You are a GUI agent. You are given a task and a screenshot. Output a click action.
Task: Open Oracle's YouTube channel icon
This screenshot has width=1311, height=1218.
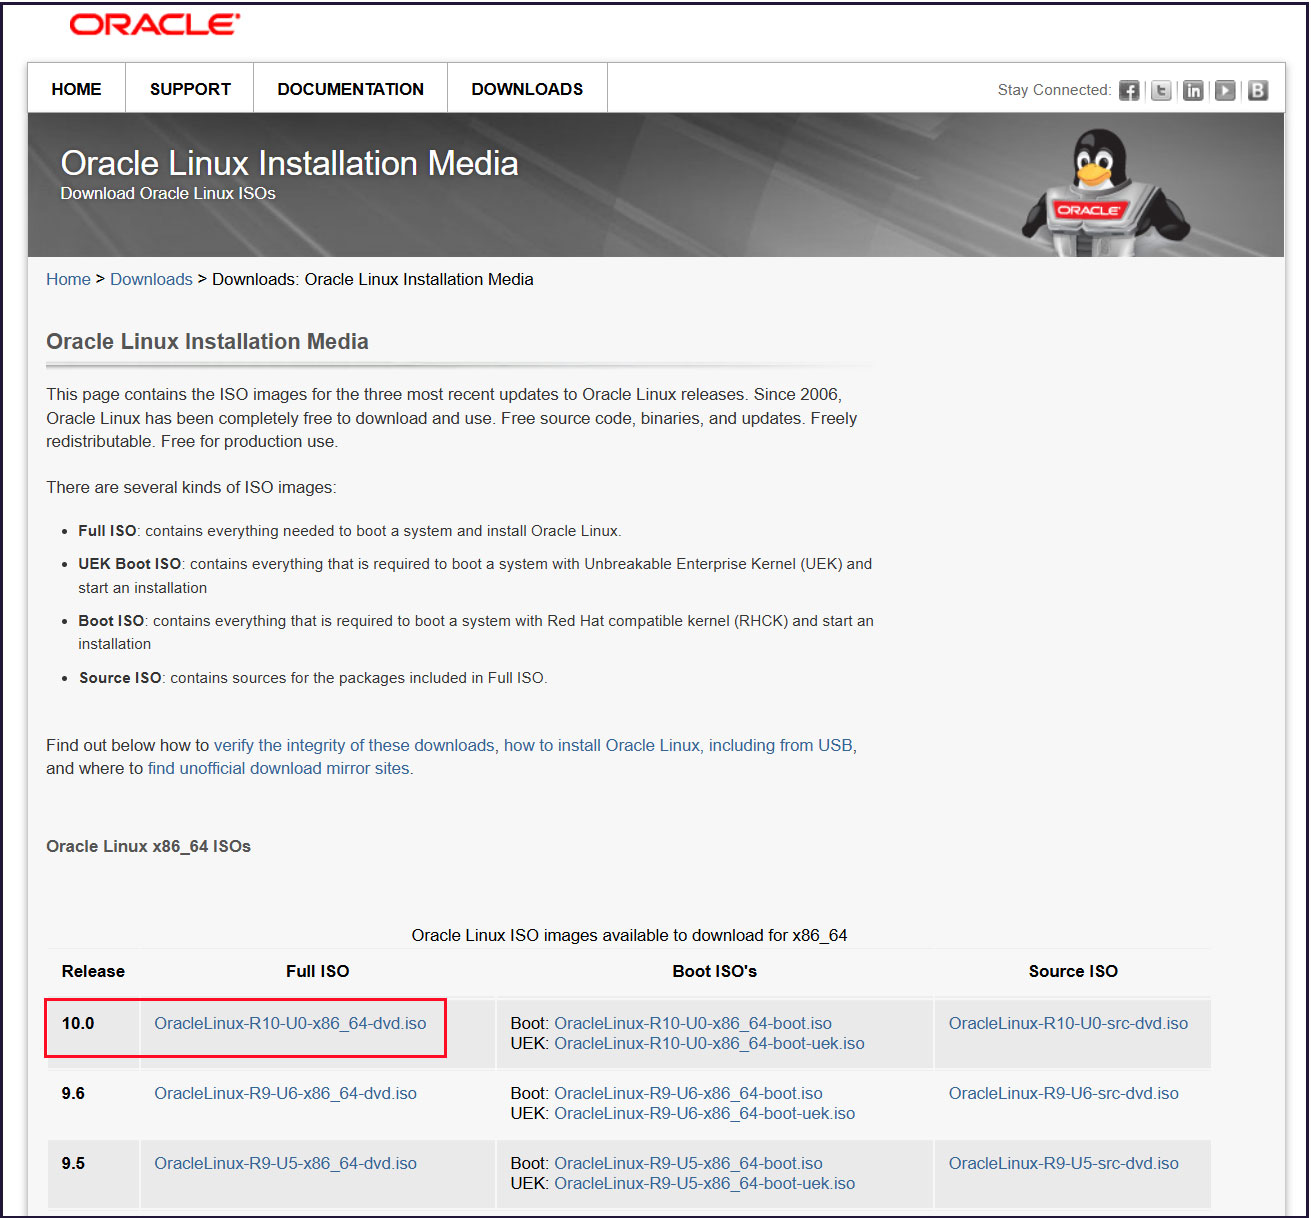(x=1225, y=90)
